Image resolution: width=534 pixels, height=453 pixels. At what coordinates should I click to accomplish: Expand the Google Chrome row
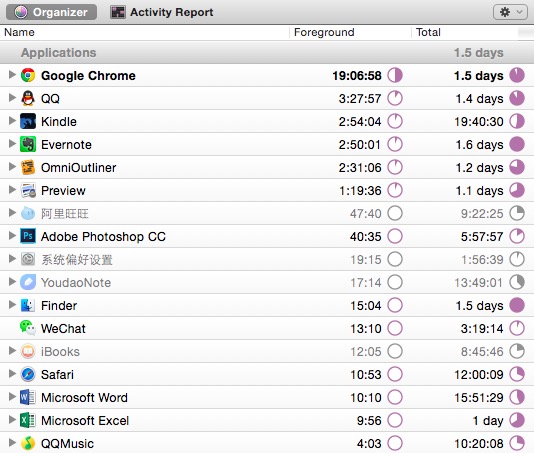click(x=12, y=75)
